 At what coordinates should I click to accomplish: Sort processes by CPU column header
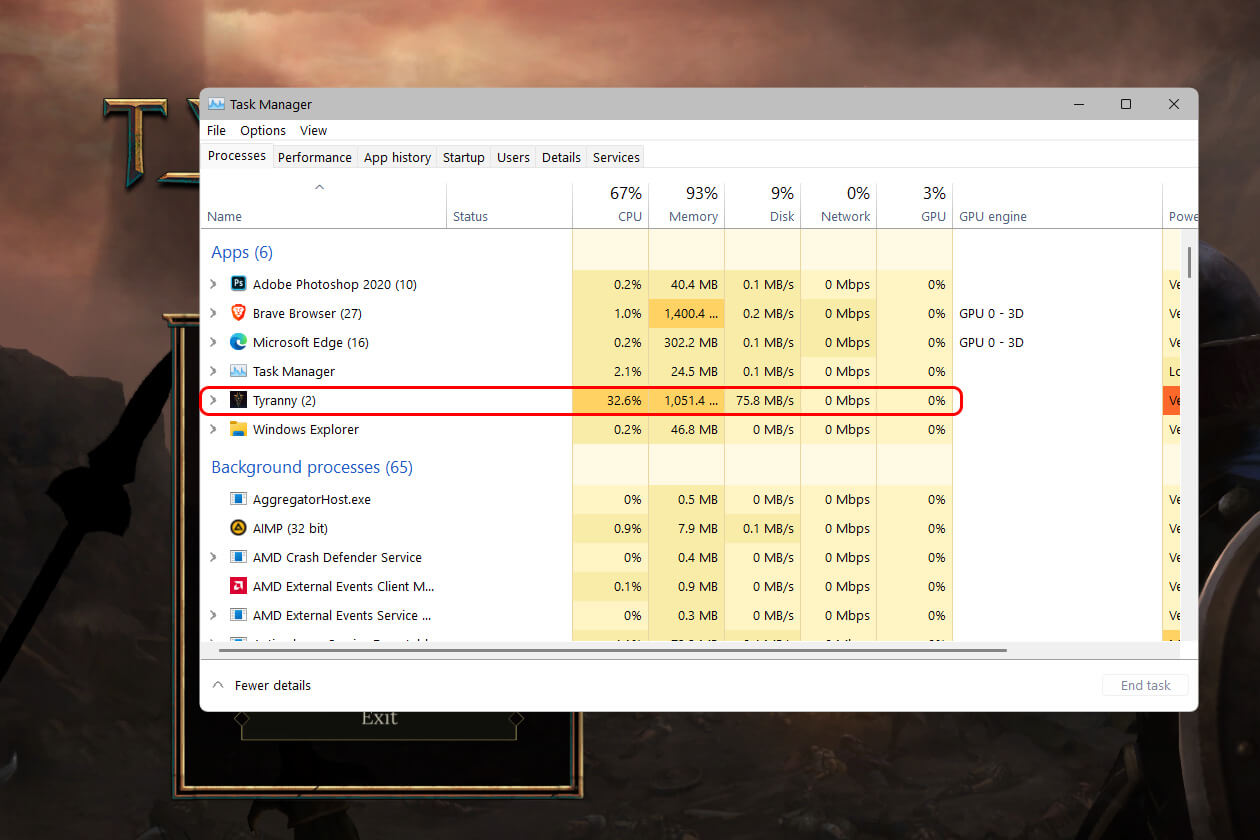point(610,205)
